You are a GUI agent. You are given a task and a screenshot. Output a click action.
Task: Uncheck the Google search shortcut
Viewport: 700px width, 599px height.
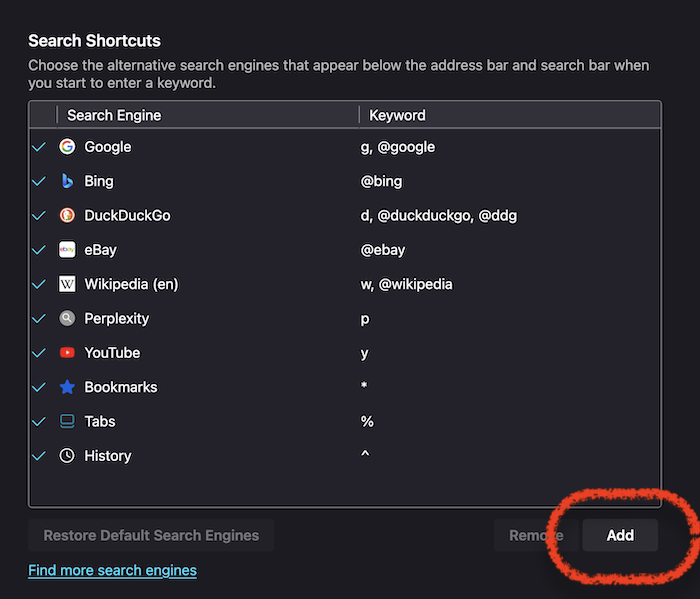coord(39,146)
